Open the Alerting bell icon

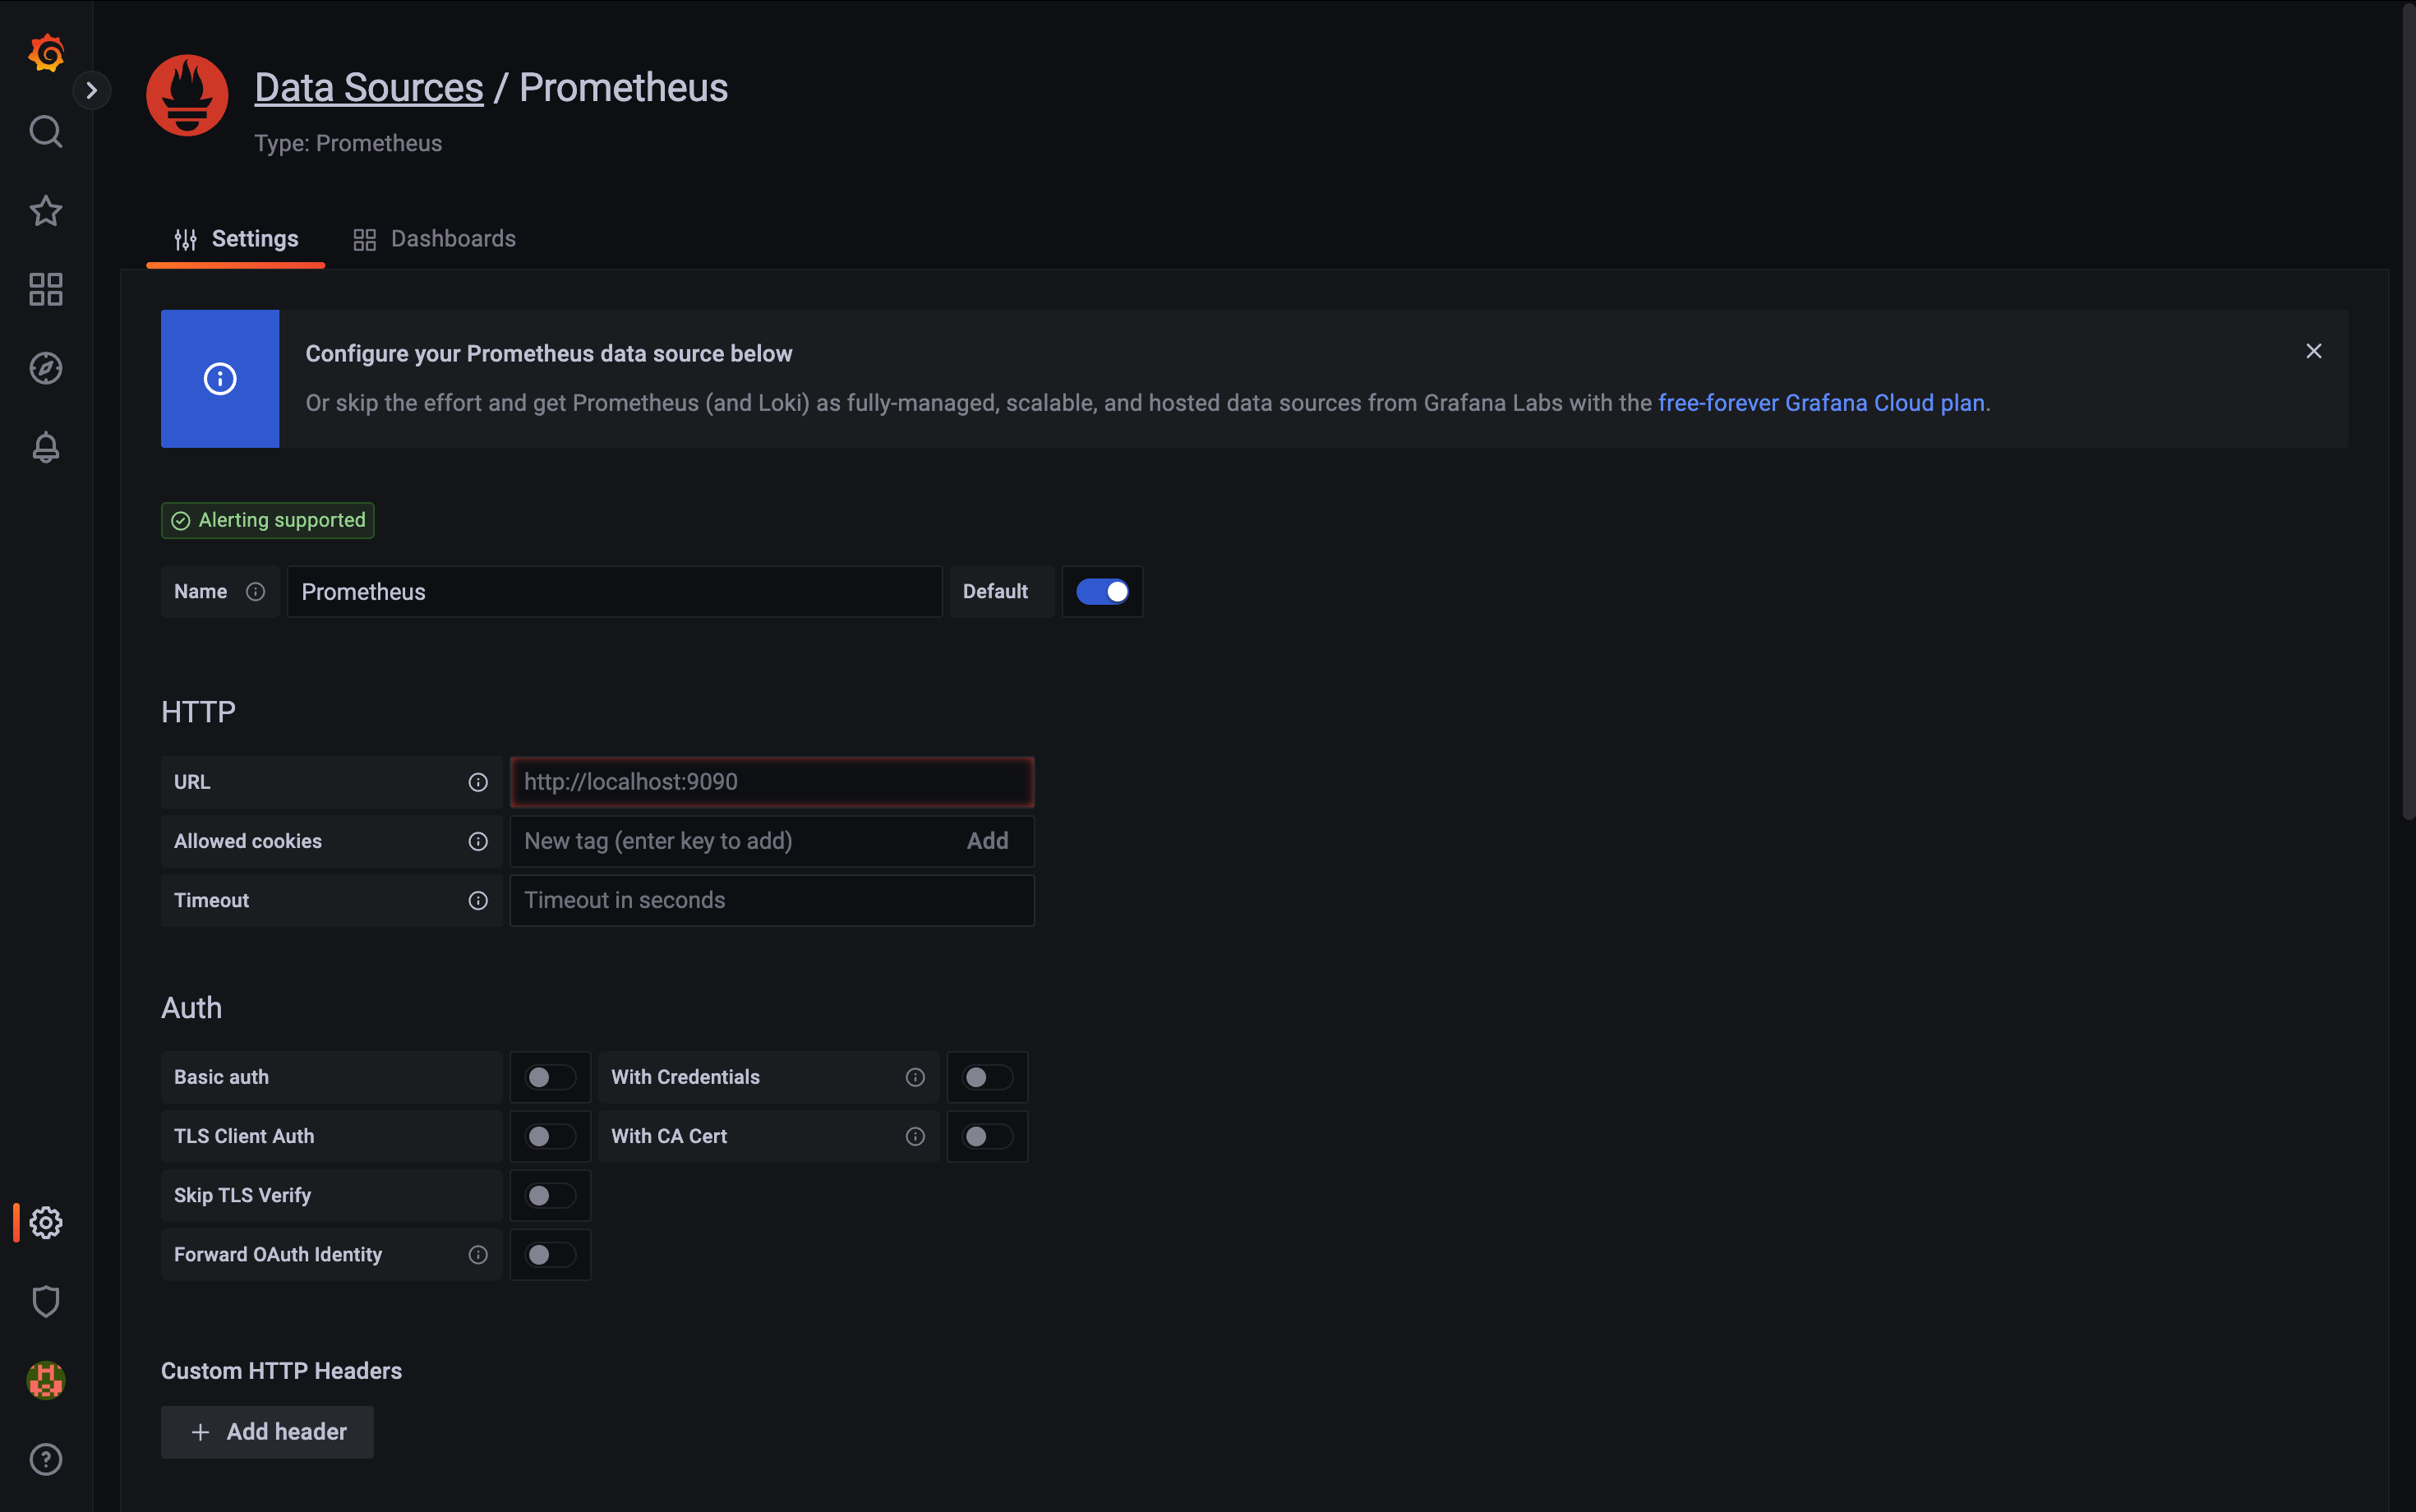pos(46,447)
